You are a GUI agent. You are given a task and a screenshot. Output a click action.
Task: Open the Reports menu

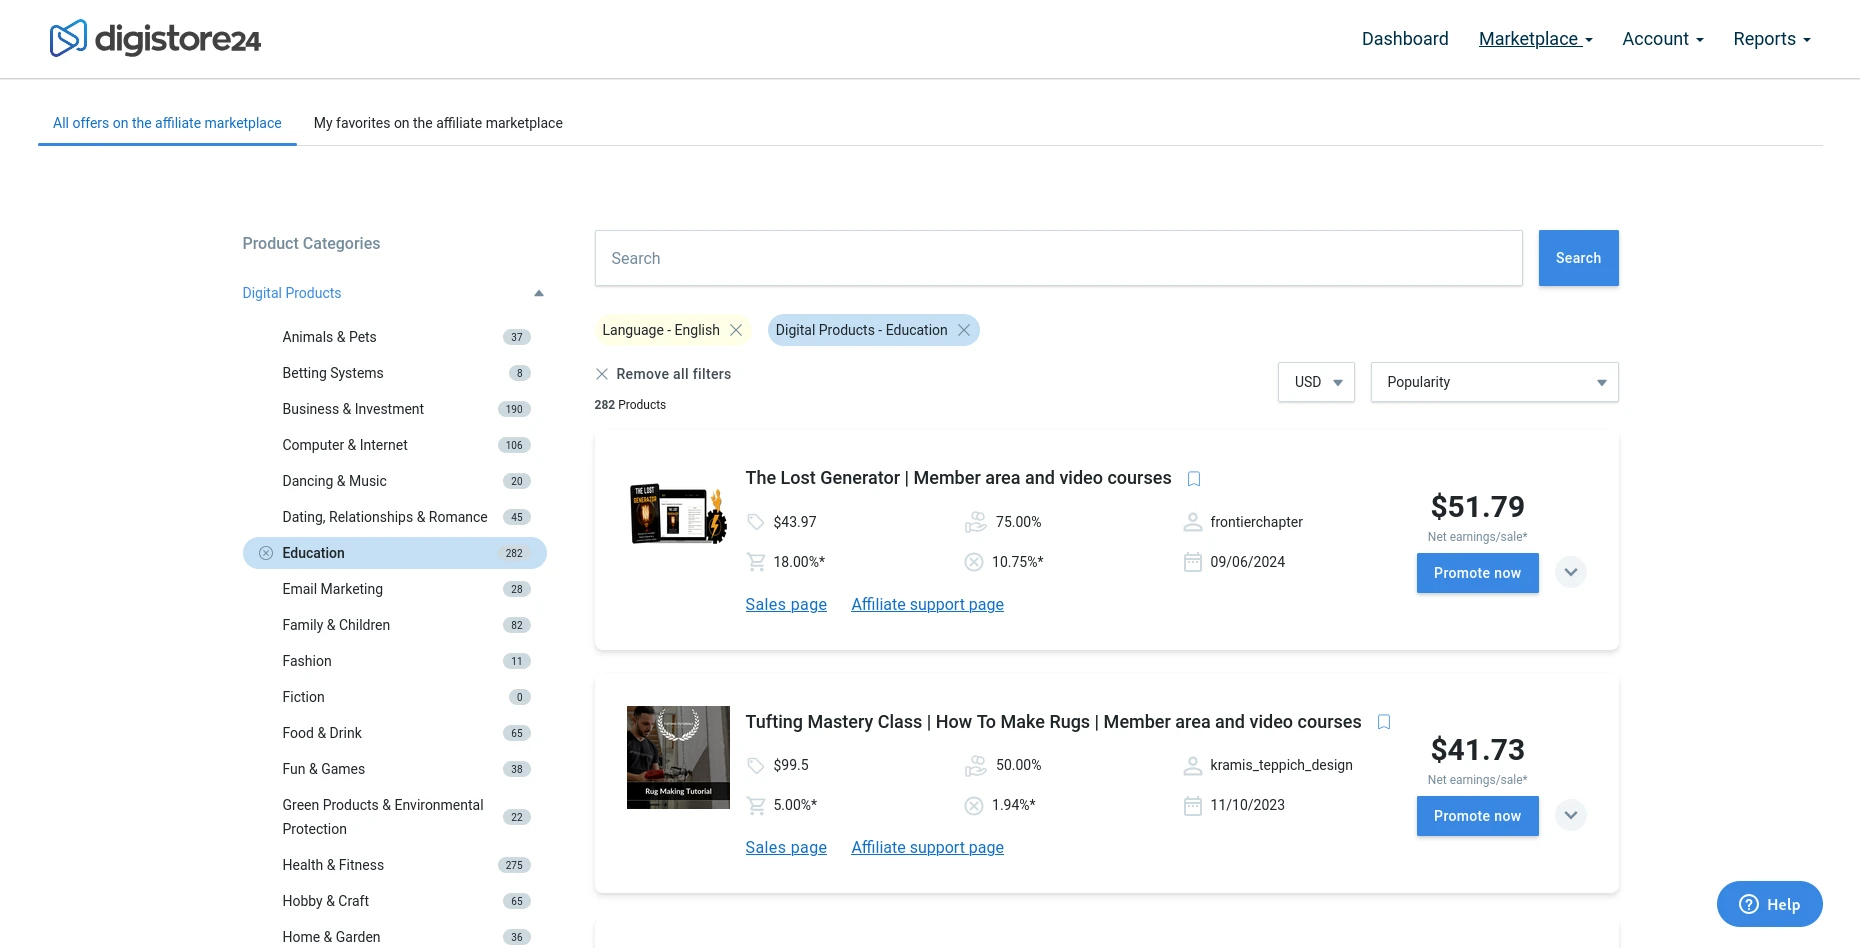coord(1770,38)
